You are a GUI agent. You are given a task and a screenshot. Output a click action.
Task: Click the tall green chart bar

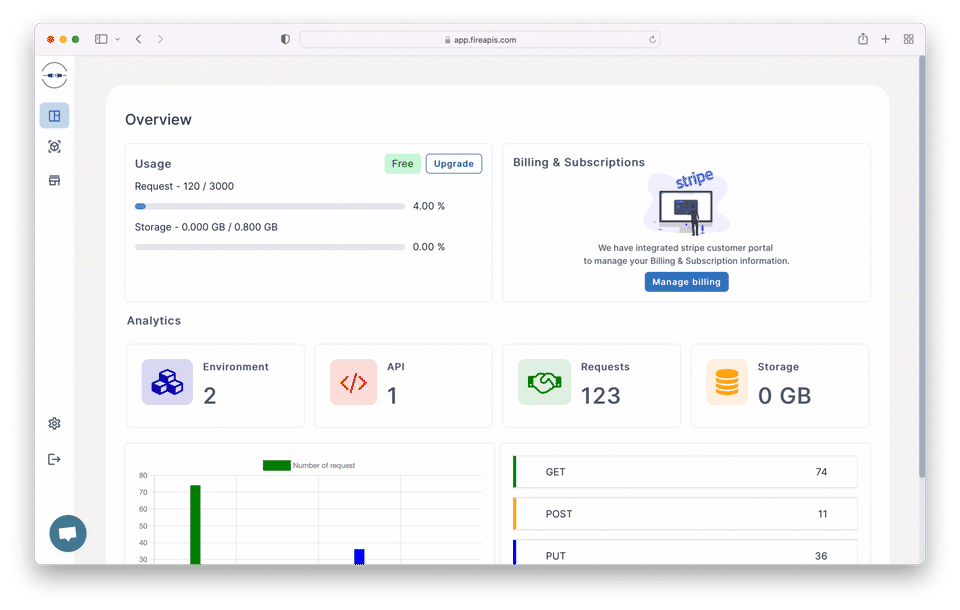tap(195, 525)
